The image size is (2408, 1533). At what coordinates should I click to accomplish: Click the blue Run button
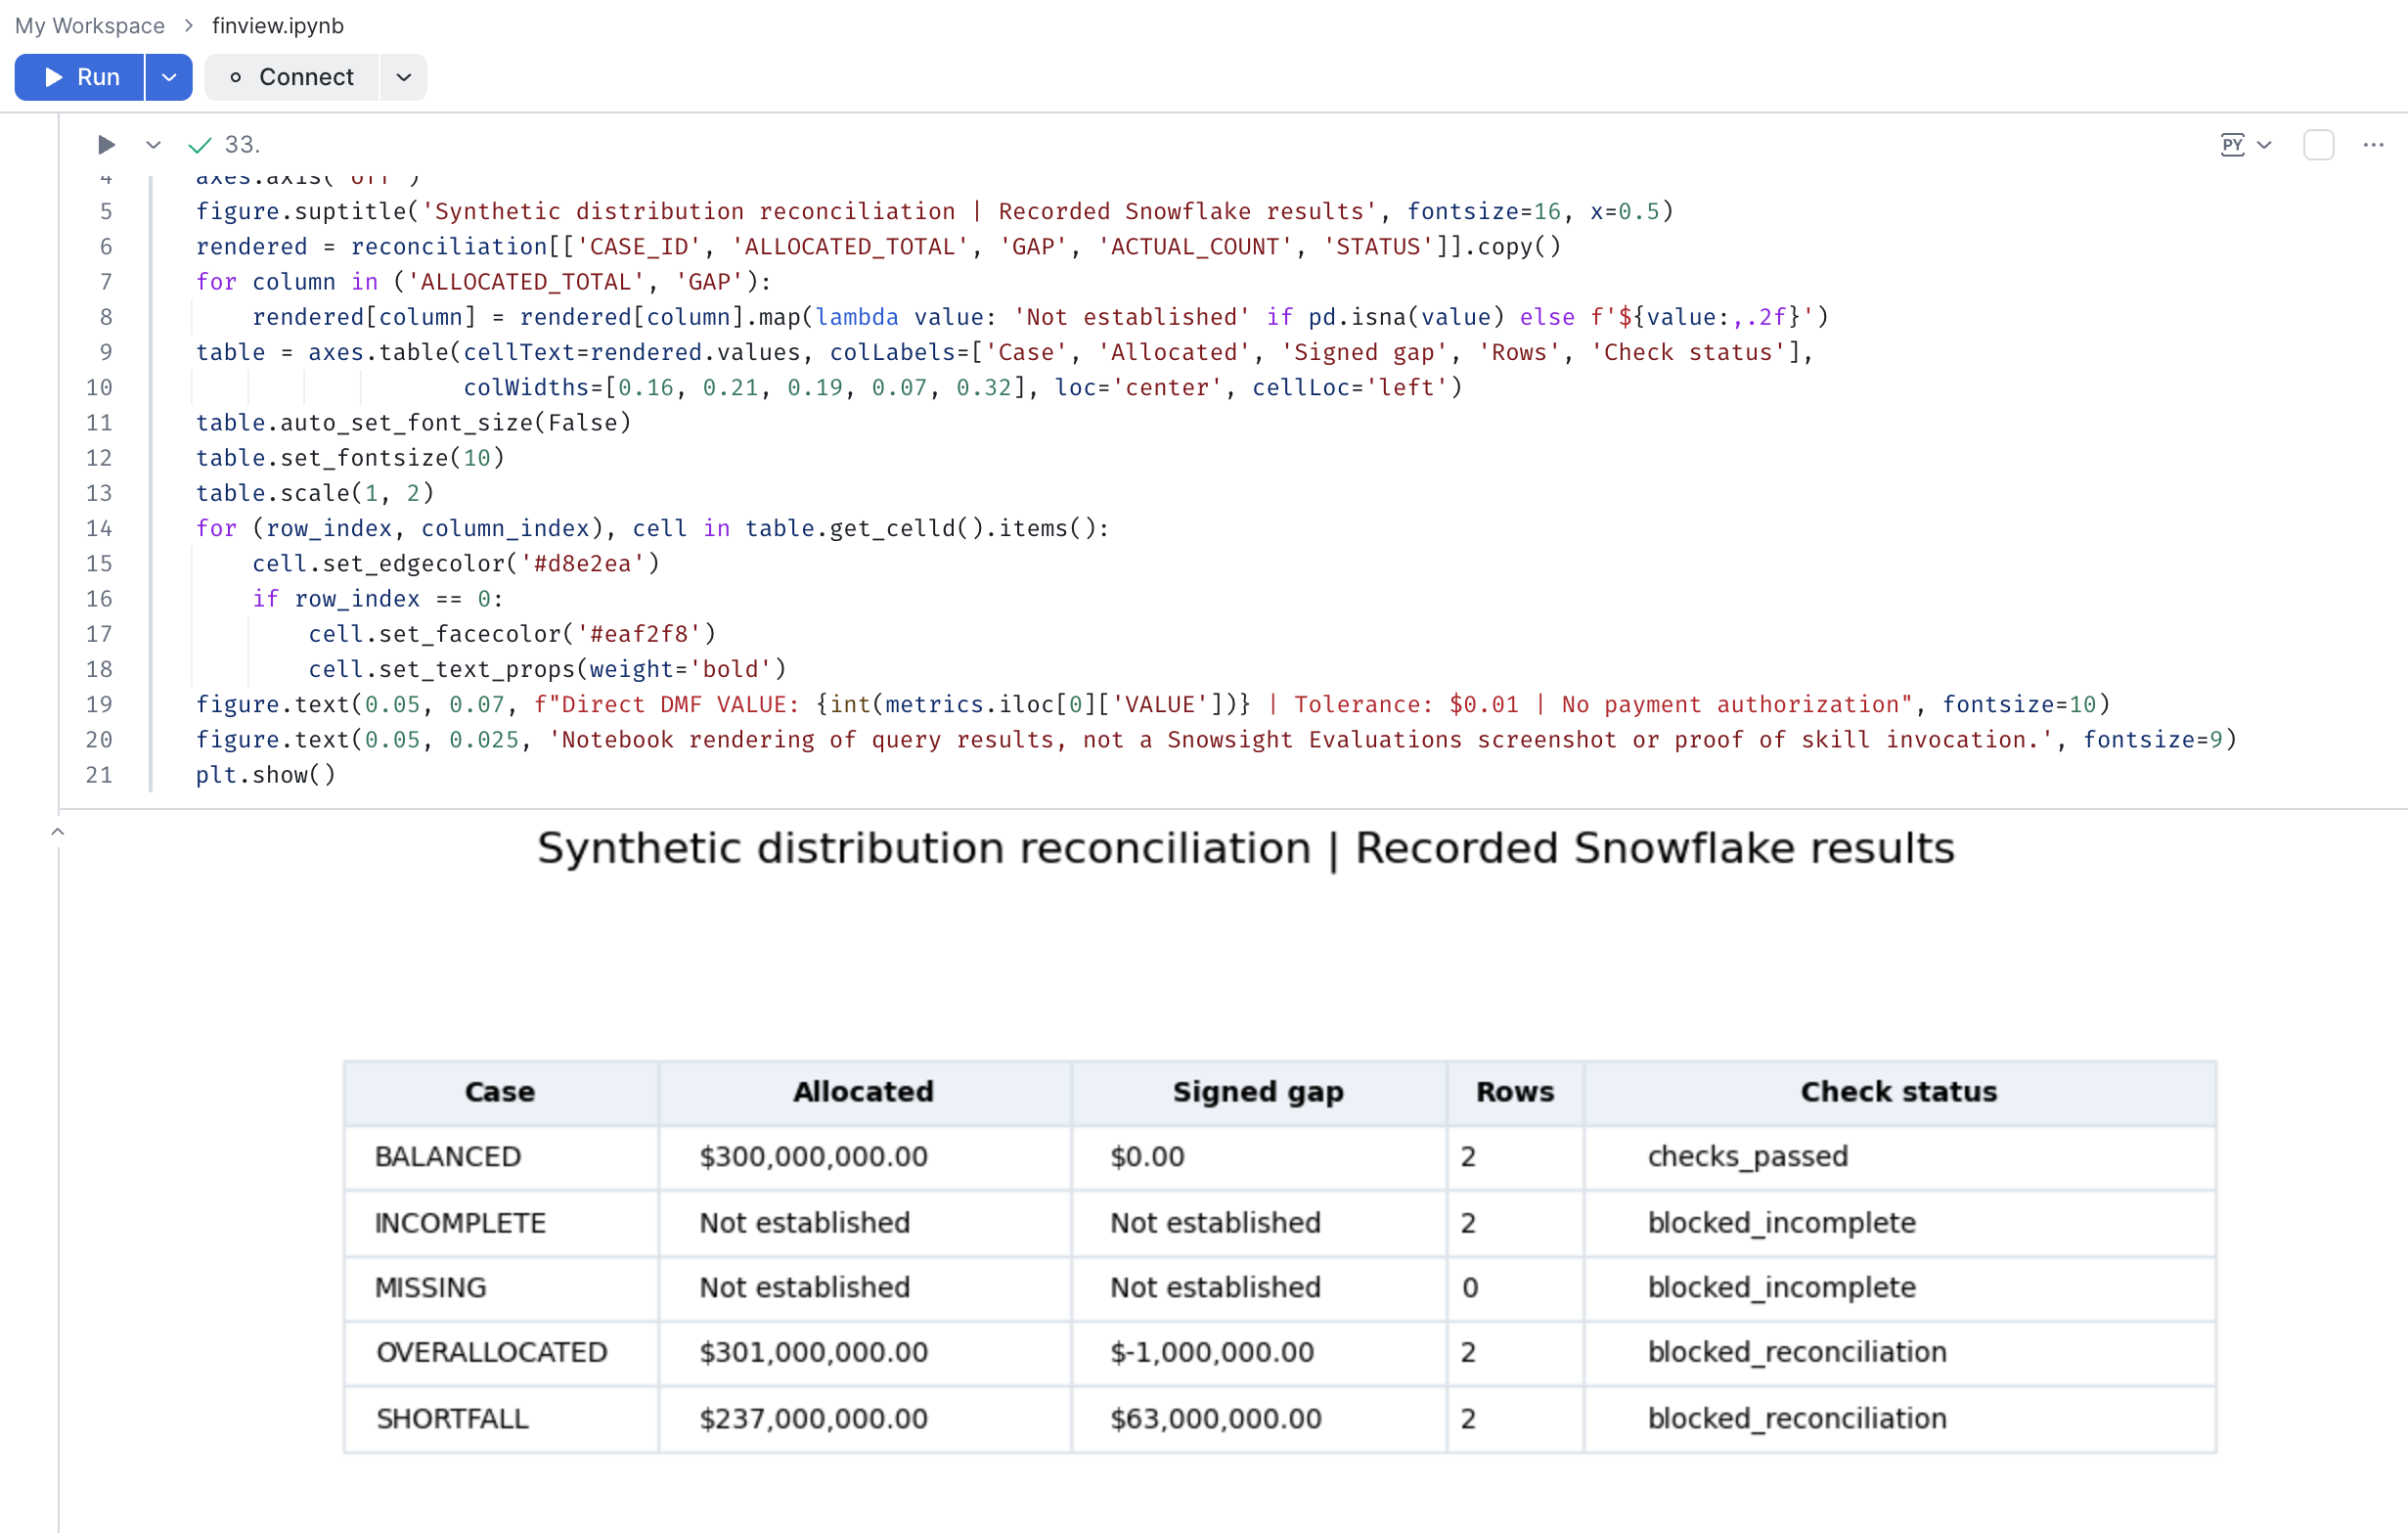(80, 77)
